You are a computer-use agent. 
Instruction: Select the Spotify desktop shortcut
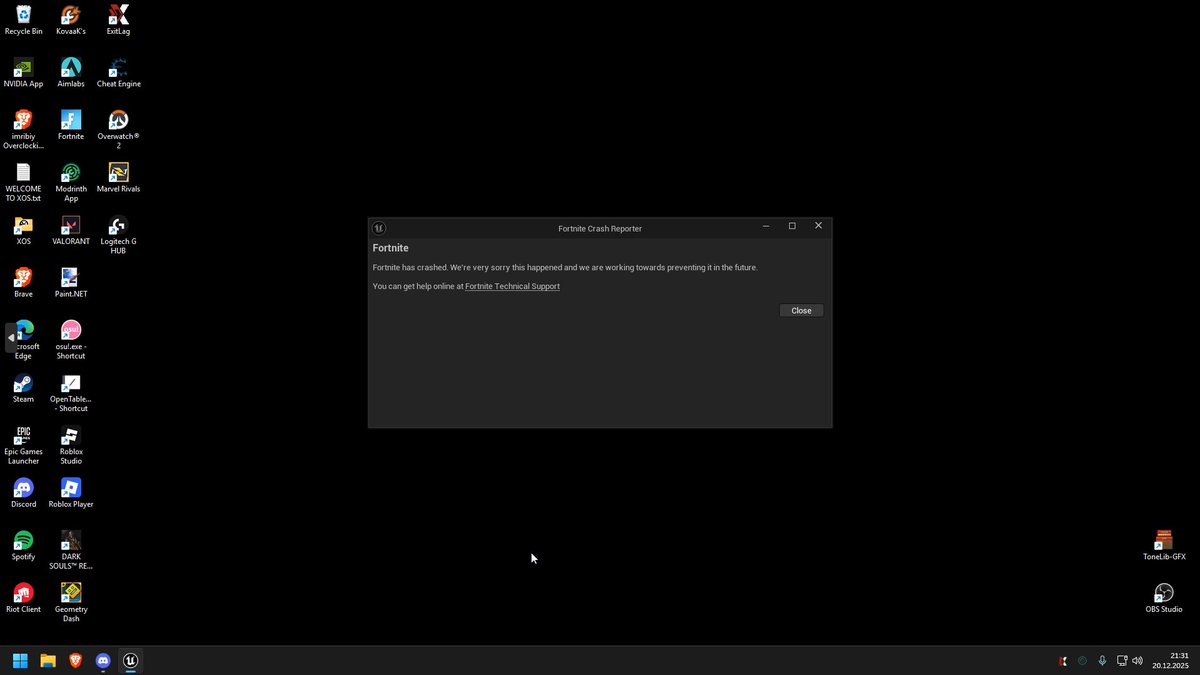[23, 546]
